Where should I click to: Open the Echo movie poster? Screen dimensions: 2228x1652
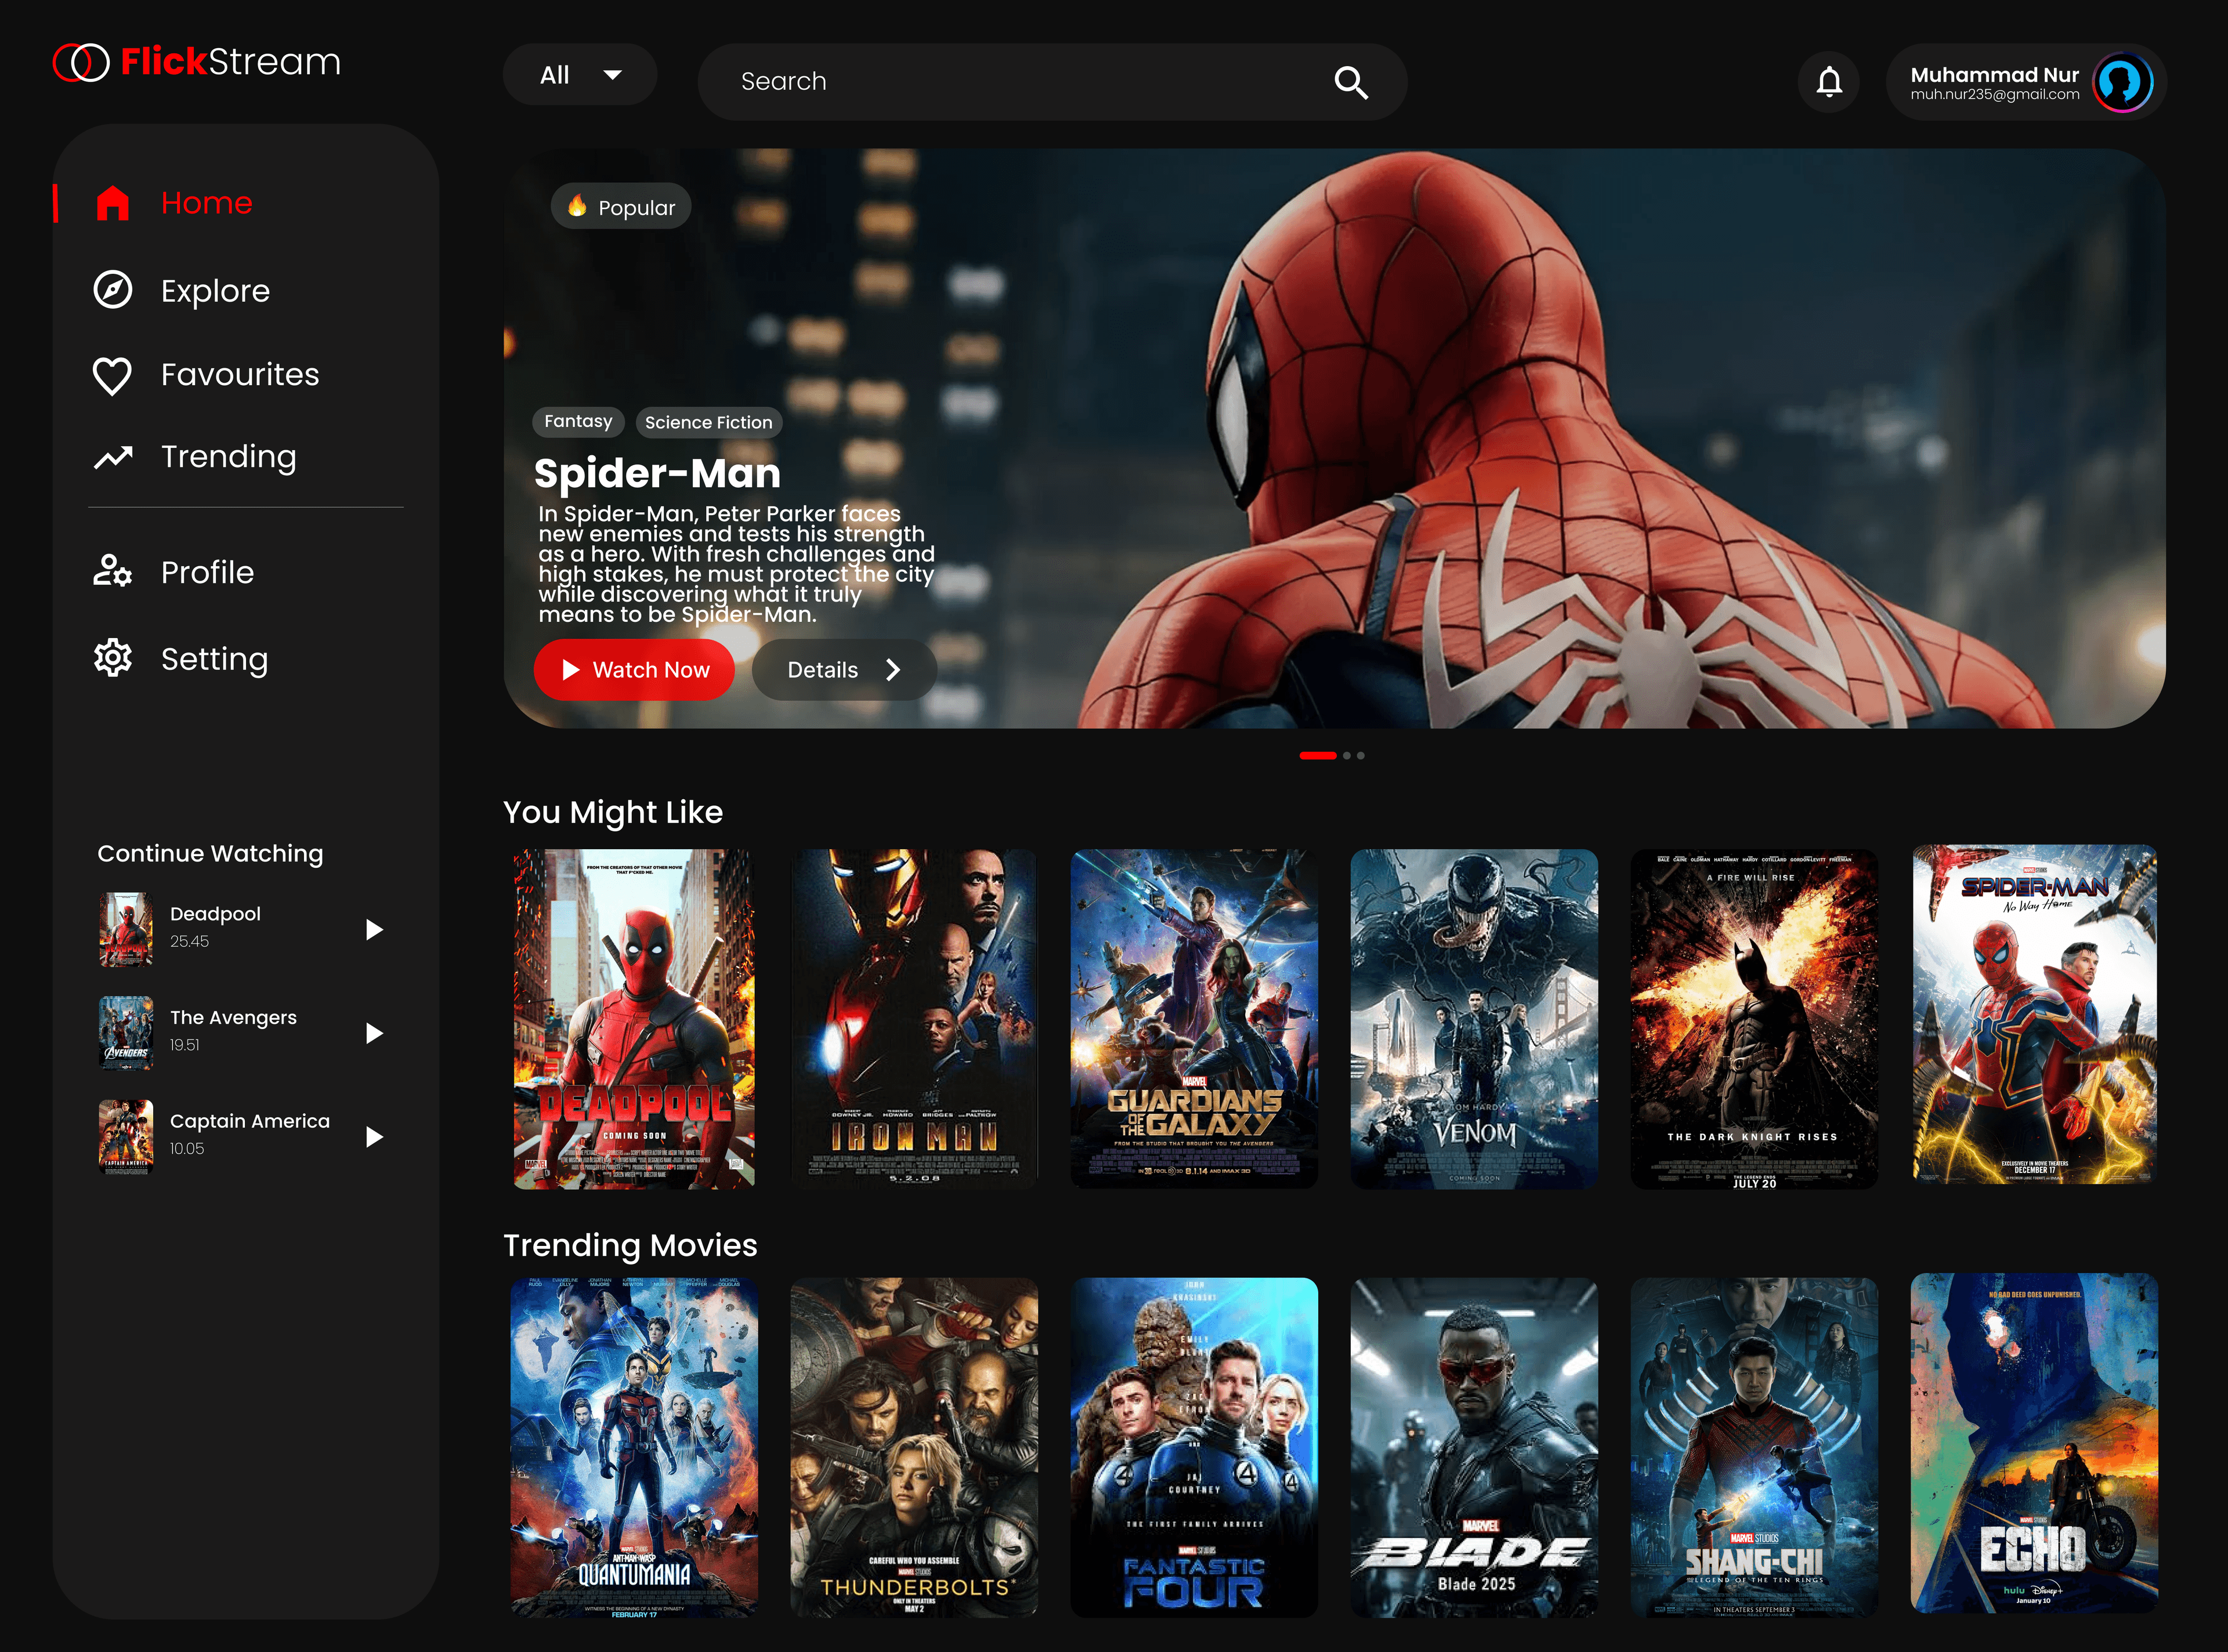[x=2034, y=1443]
